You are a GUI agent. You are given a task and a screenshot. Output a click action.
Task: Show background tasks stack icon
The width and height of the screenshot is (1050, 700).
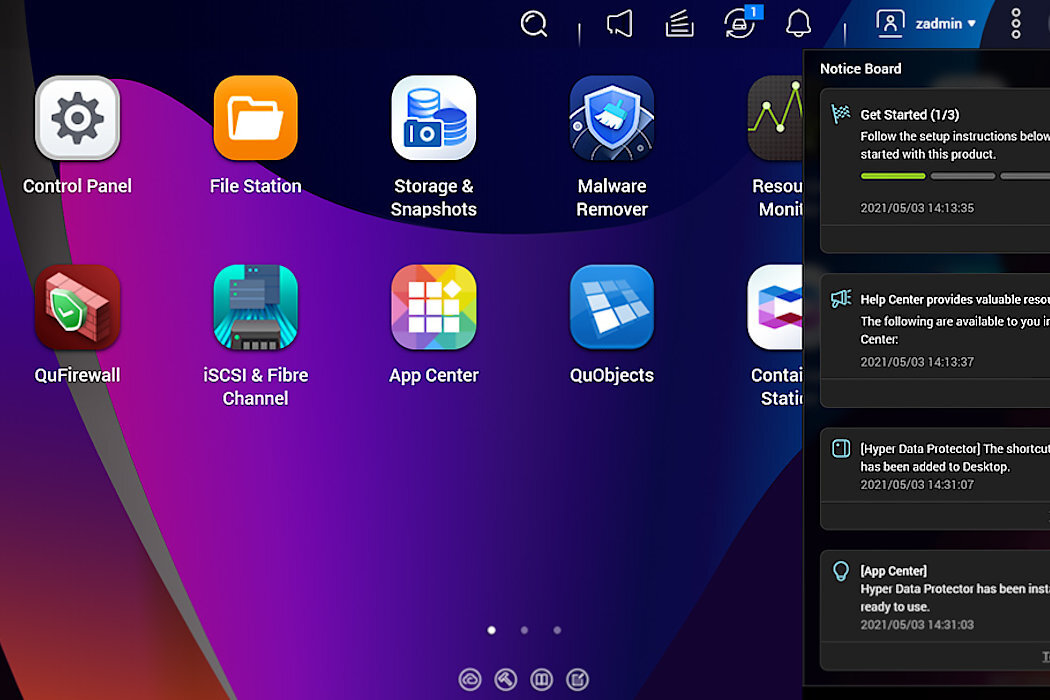pos(679,24)
